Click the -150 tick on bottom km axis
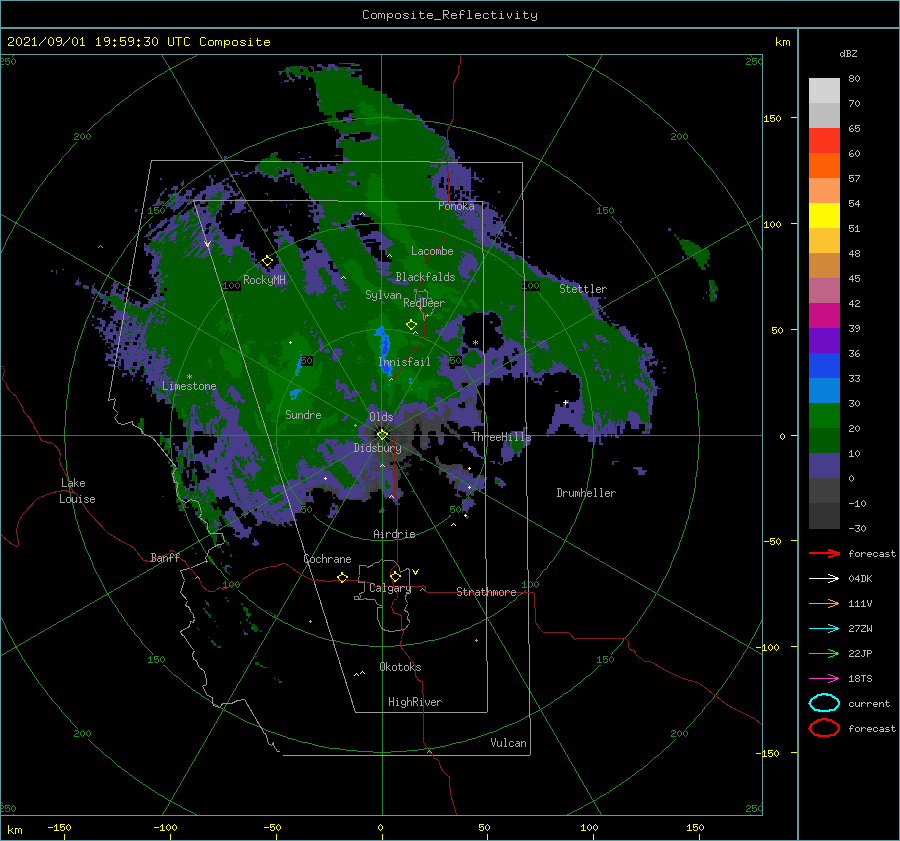This screenshot has width=900, height=841. click(59, 827)
